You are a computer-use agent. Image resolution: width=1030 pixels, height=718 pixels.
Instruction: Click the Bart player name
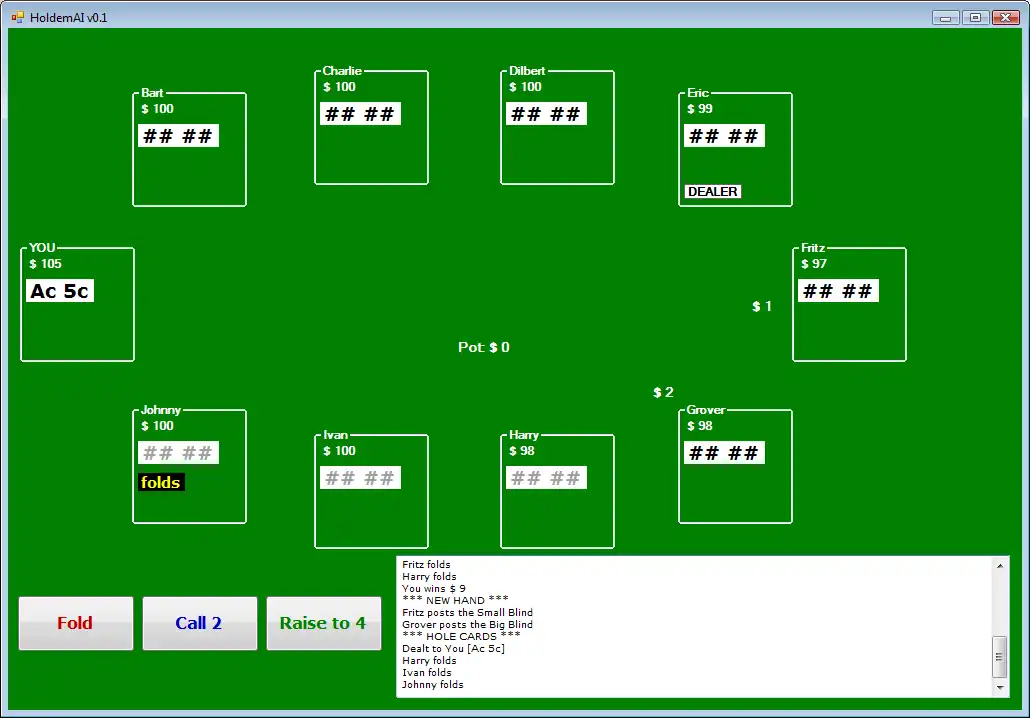[152, 93]
